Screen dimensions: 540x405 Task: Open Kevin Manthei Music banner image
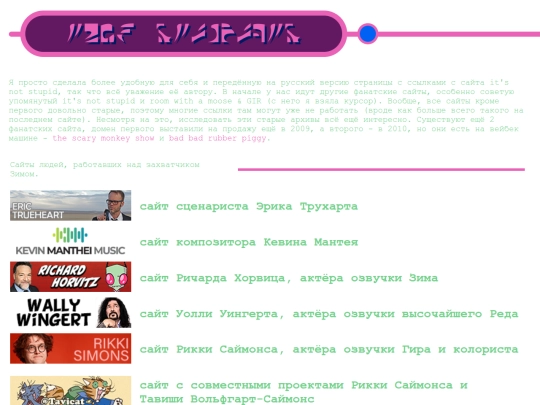pyautogui.click(x=71, y=241)
